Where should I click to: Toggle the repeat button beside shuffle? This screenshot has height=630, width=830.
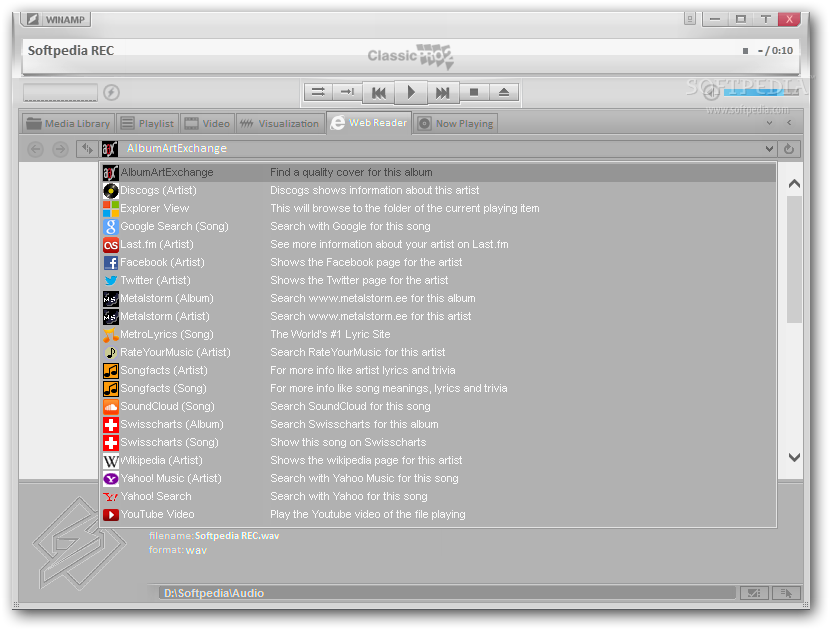(347, 92)
